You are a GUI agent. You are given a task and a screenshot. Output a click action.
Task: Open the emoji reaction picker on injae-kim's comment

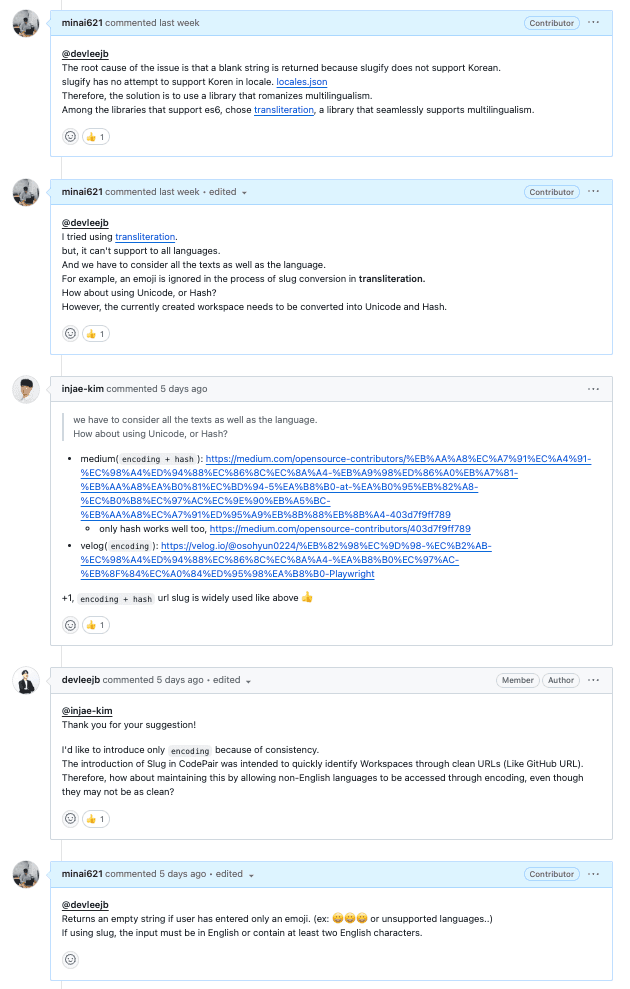click(x=70, y=624)
